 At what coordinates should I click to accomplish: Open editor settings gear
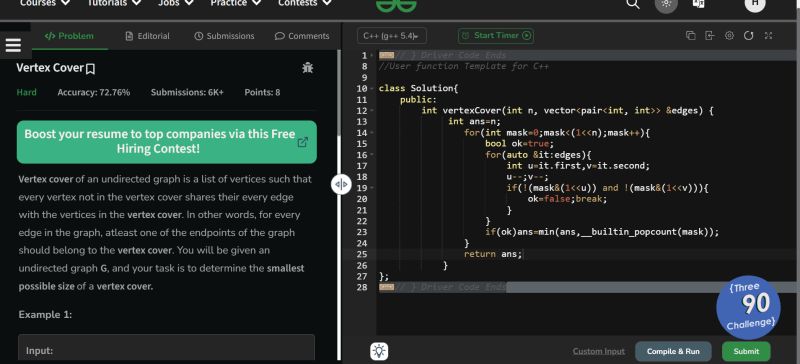[730, 35]
